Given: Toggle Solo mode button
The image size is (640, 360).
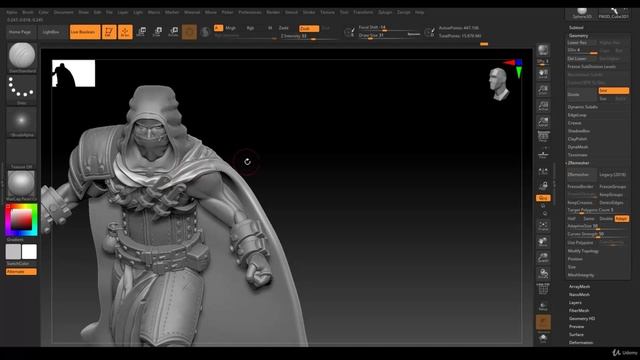Looking at the screenshot, I should pos(543,338).
